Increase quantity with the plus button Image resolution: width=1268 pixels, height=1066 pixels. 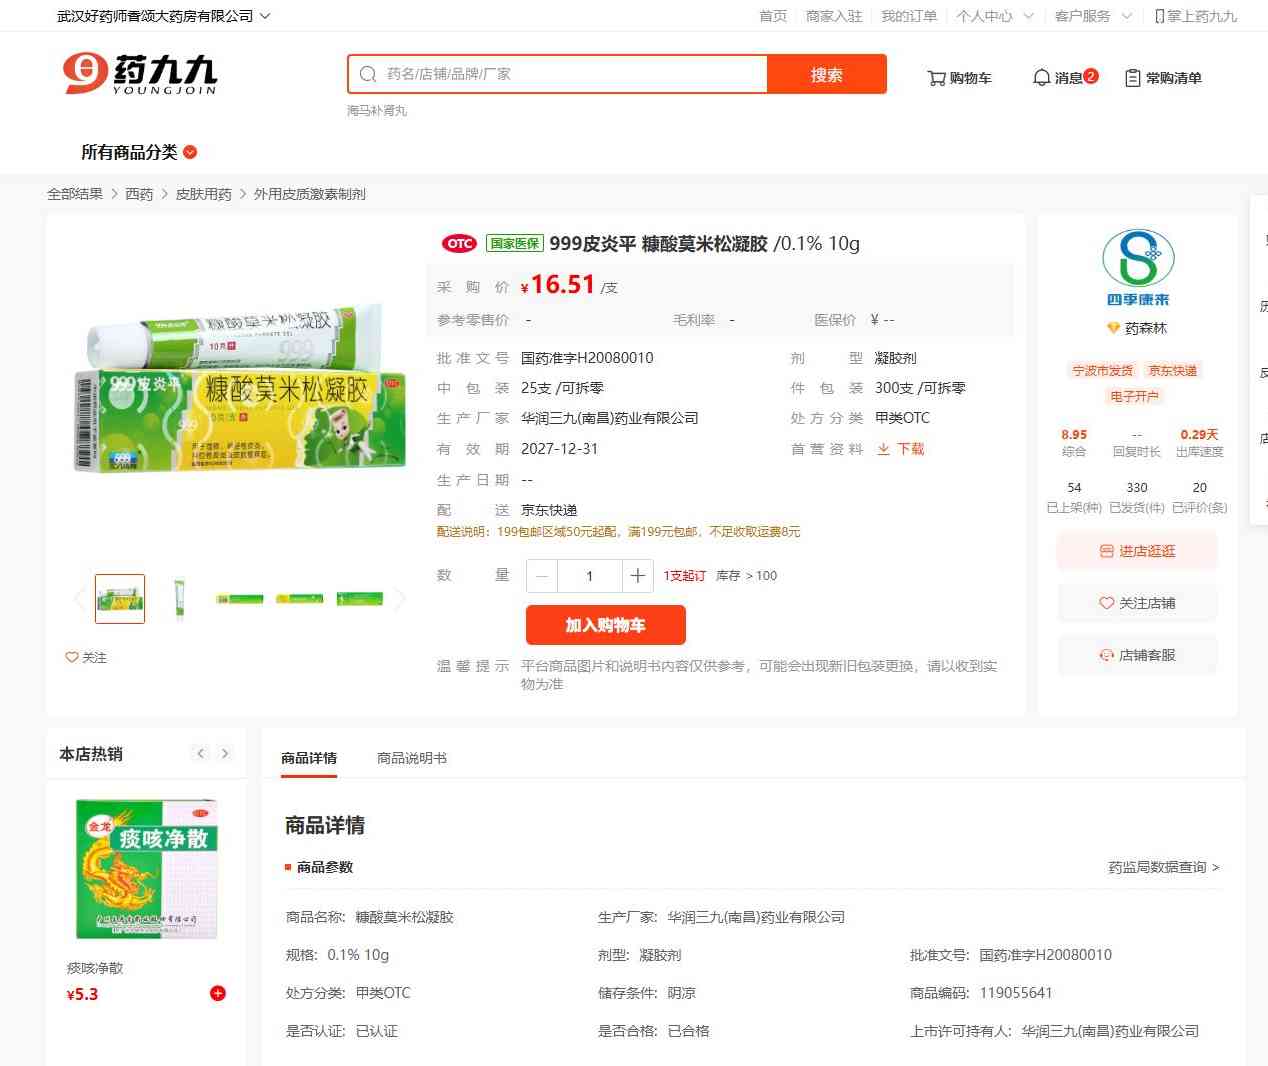[x=637, y=576]
